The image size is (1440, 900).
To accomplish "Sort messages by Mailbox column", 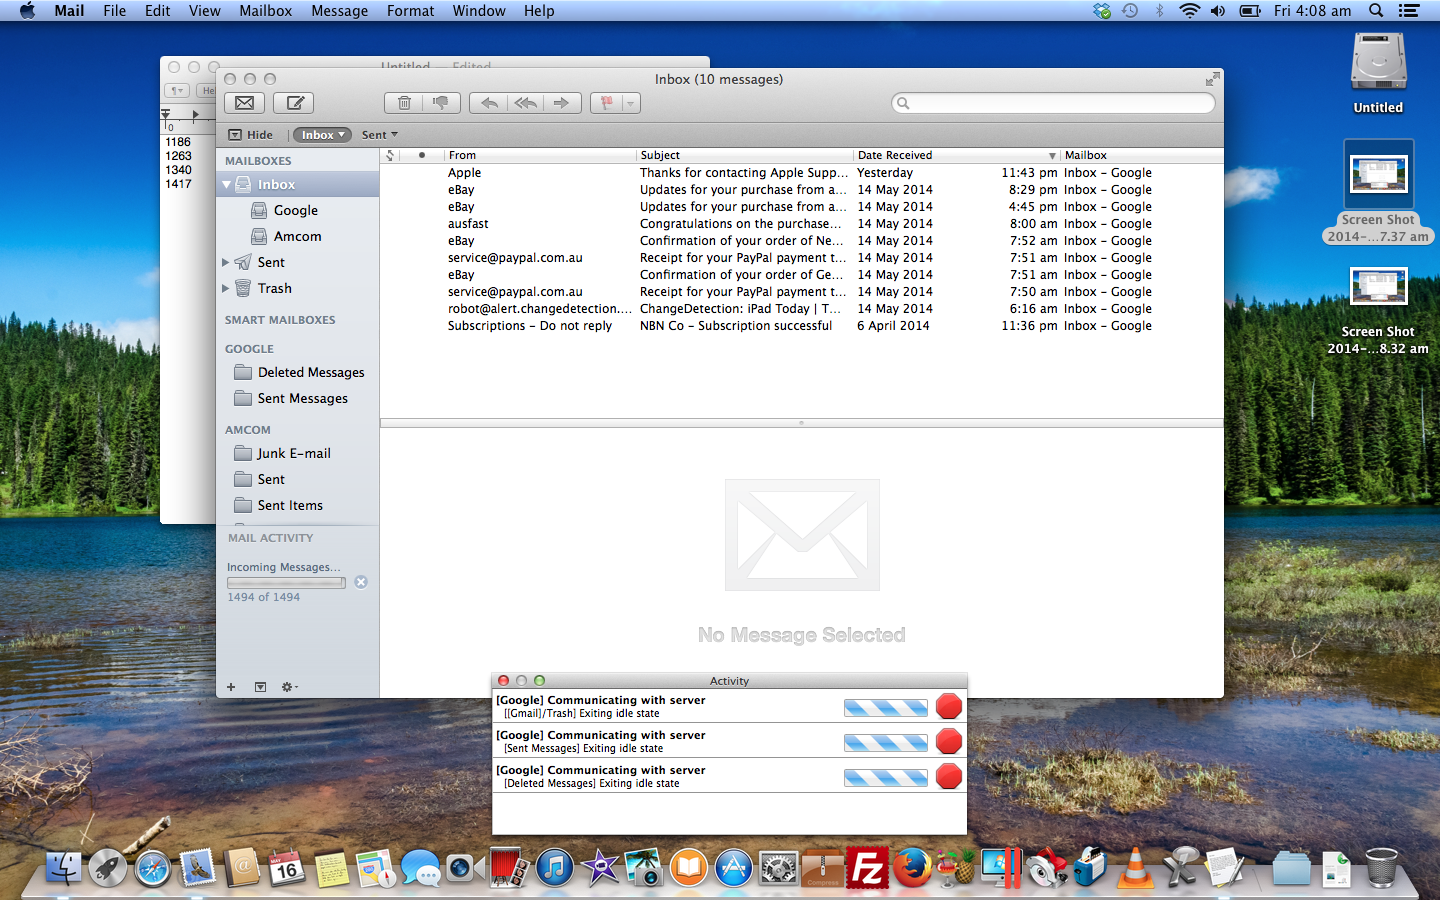I will tap(1140, 155).
